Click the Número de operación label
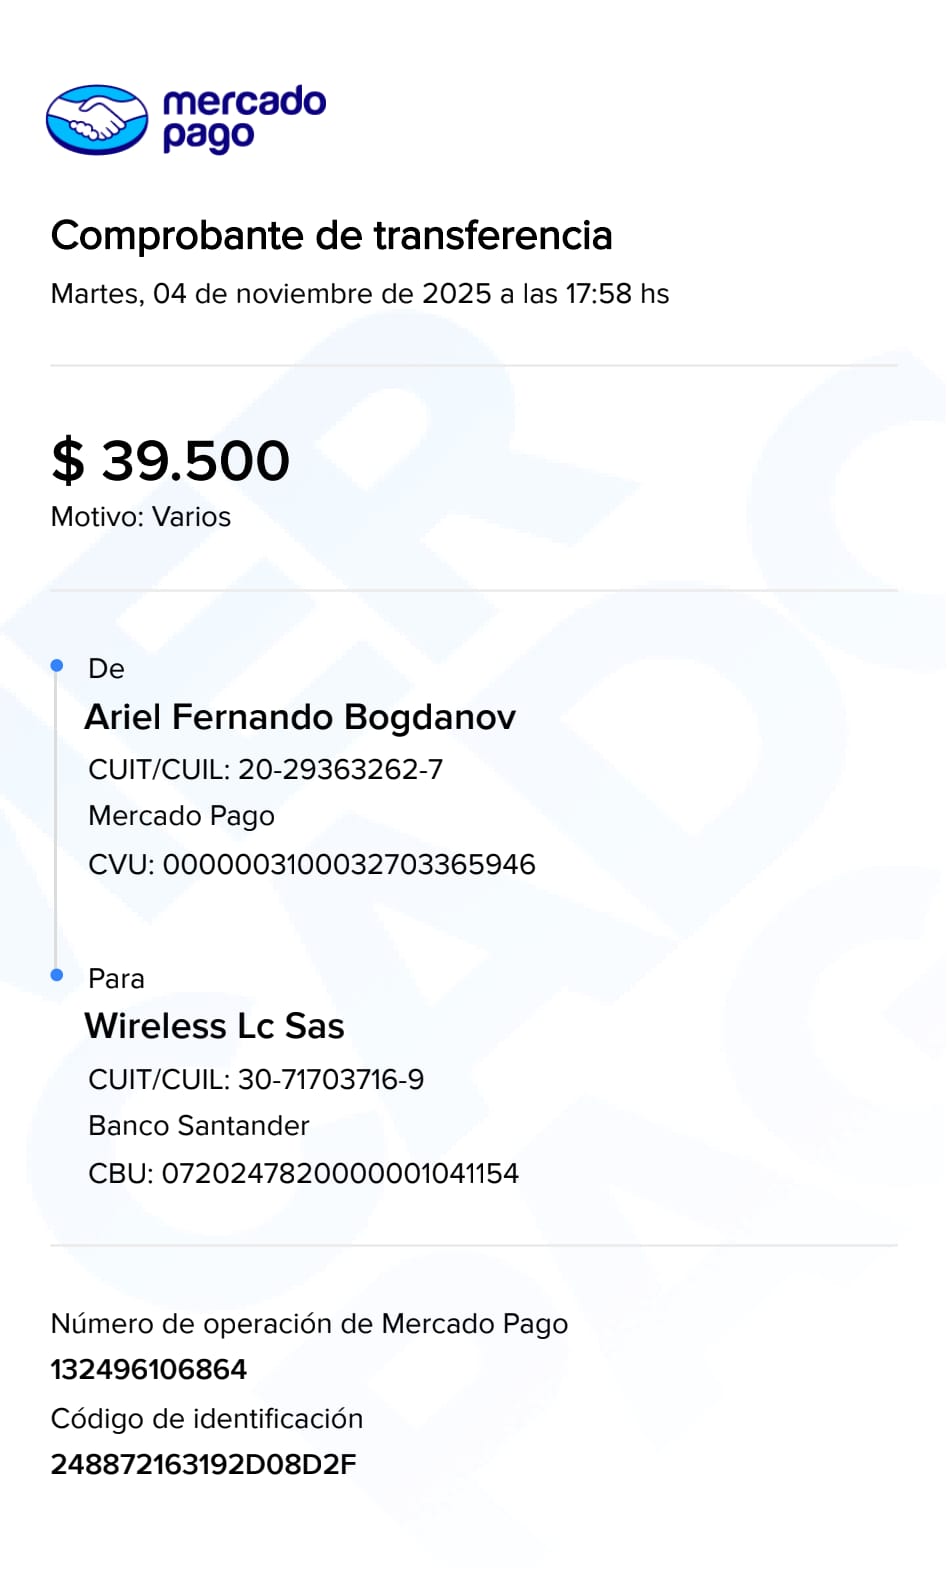Image resolution: width=947 pixels, height=1572 pixels. [x=309, y=1324]
